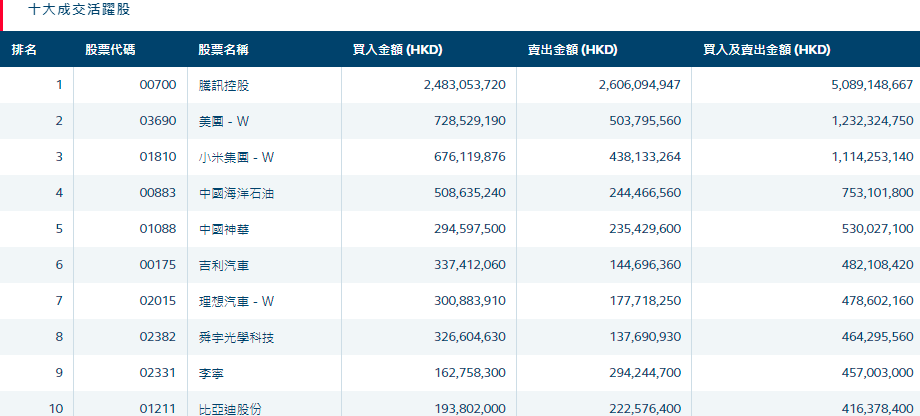Viewport: 920px width, 416px height.
Task: Click sell amount 294,244,700
Action: [645, 373]
